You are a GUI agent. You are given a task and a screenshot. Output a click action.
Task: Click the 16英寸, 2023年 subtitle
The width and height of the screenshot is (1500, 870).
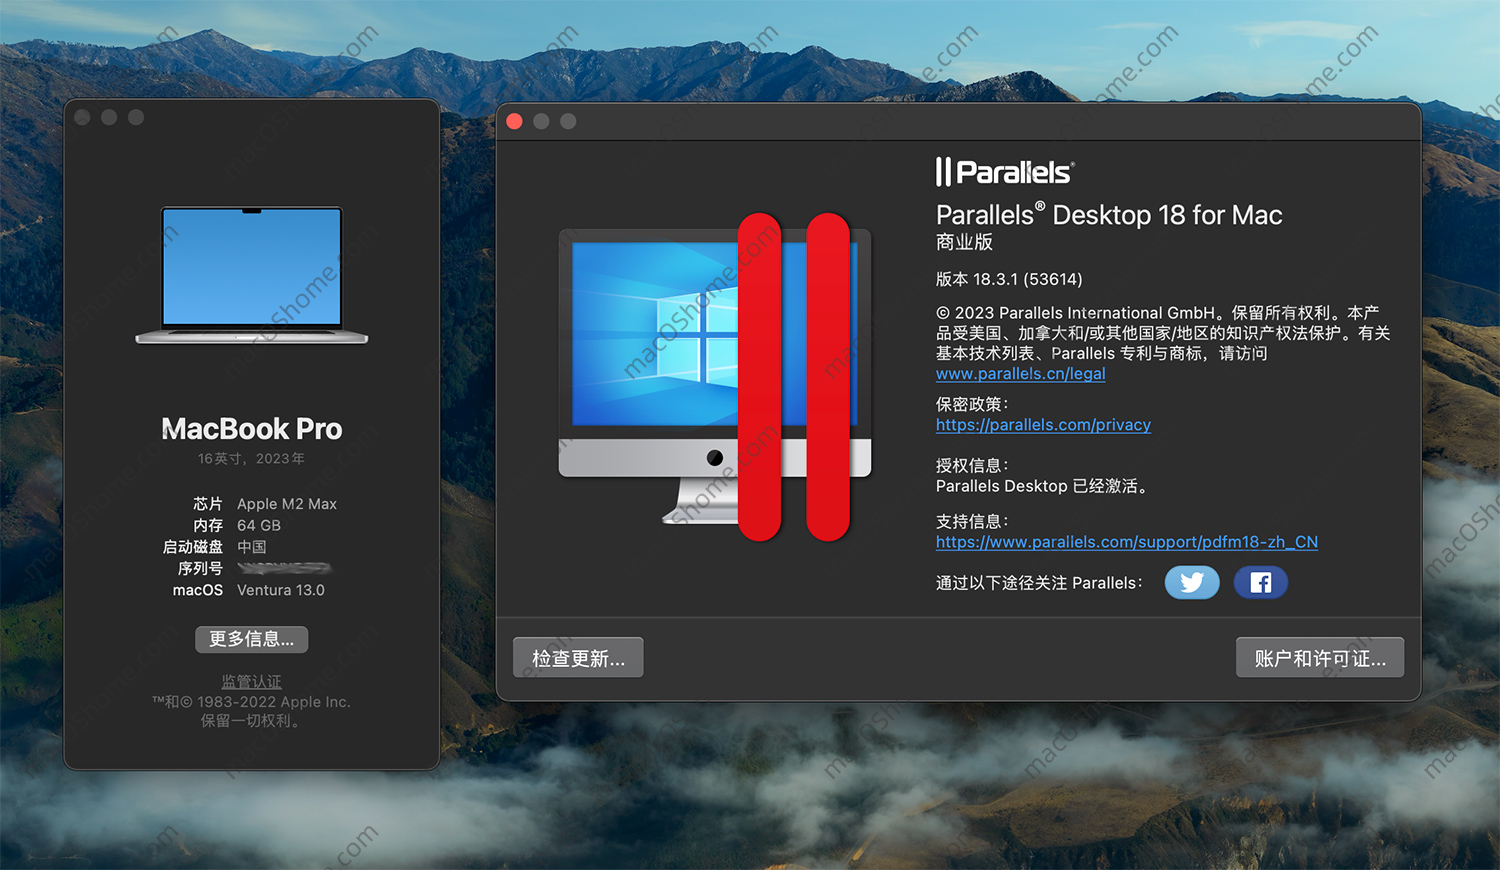[252, 459]
